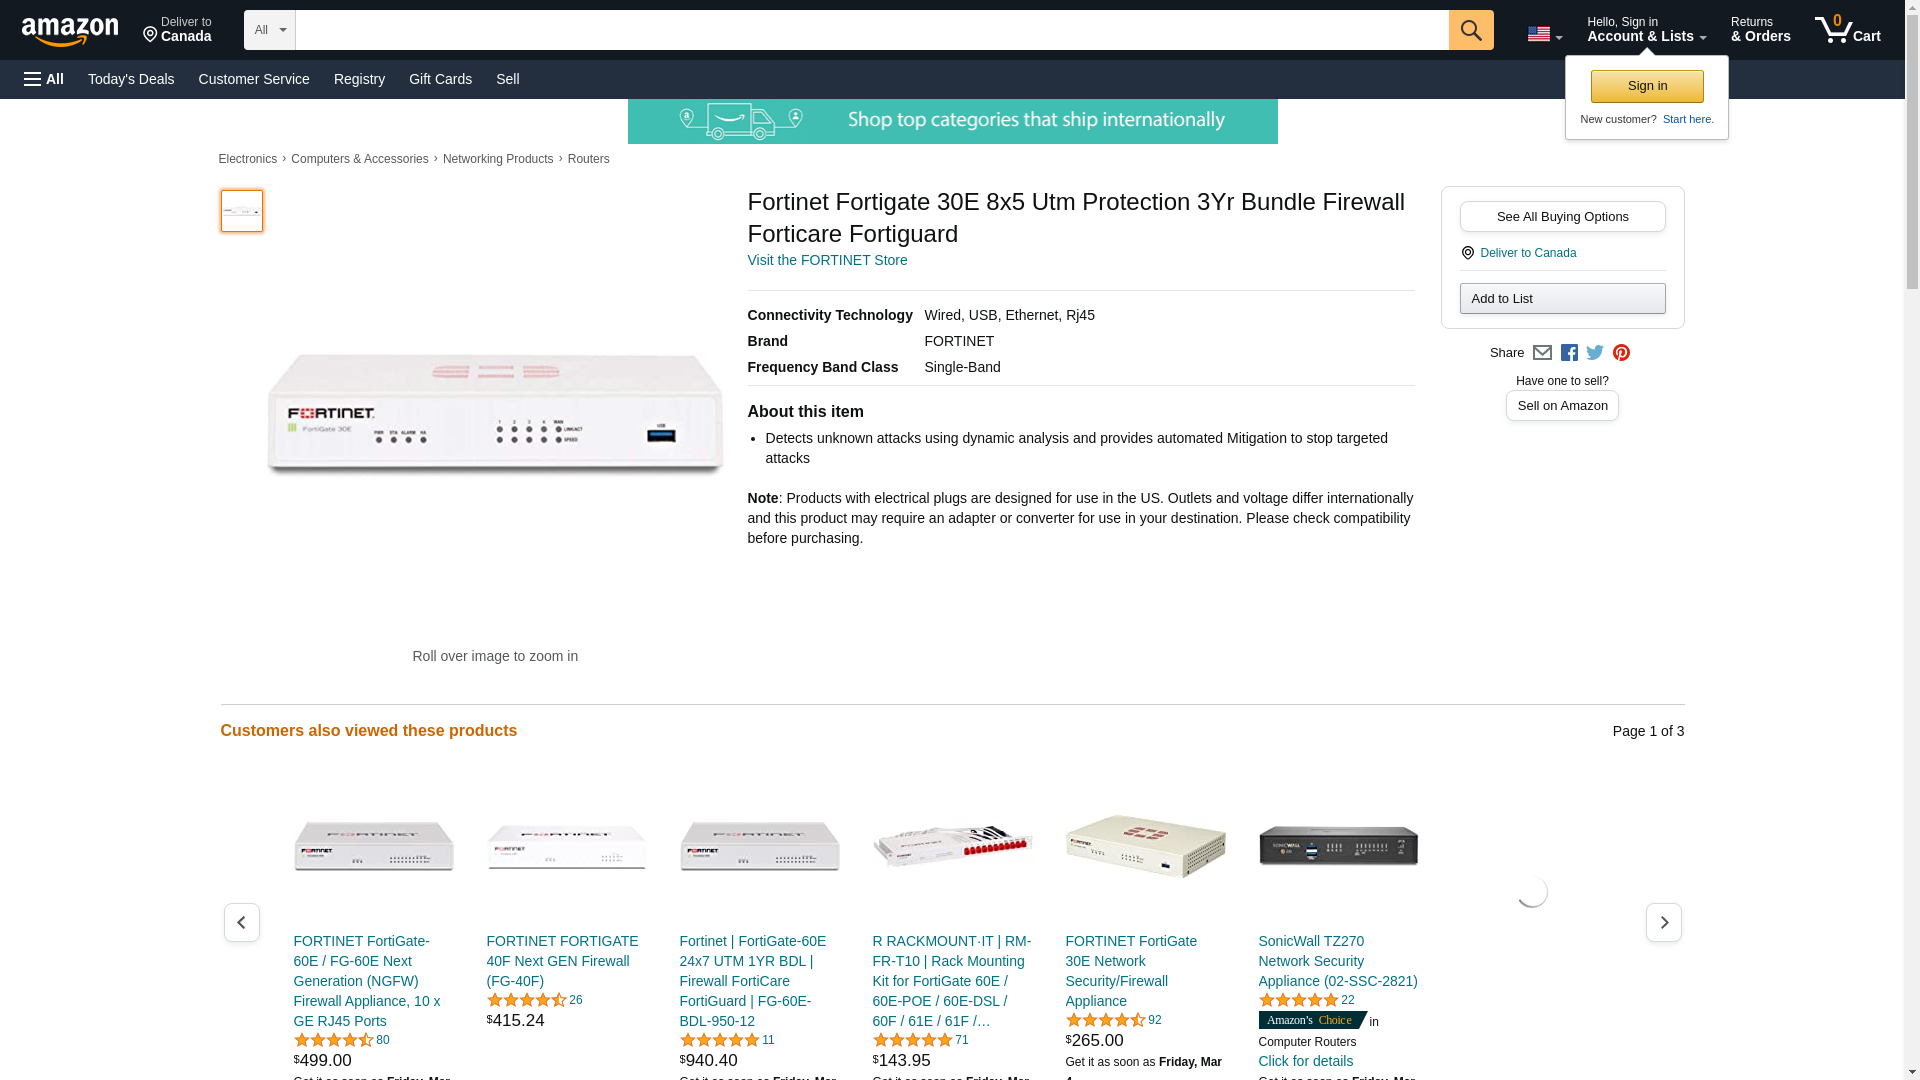Screen dimensions: 1920x1080
Task: Click the Amazon logo
Action: 70,31
